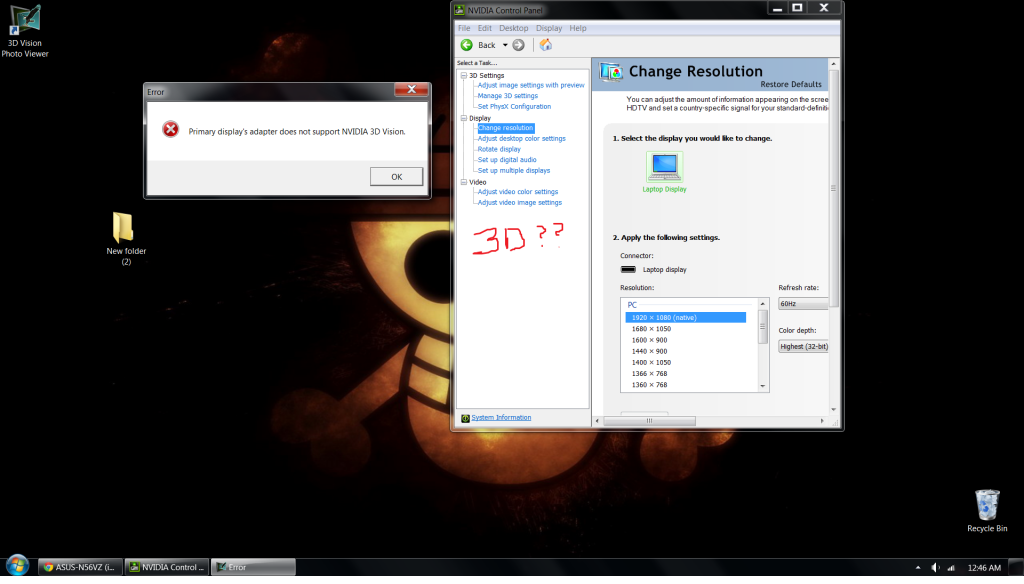Collapse the 3D Settings tree node

(463, 76)
